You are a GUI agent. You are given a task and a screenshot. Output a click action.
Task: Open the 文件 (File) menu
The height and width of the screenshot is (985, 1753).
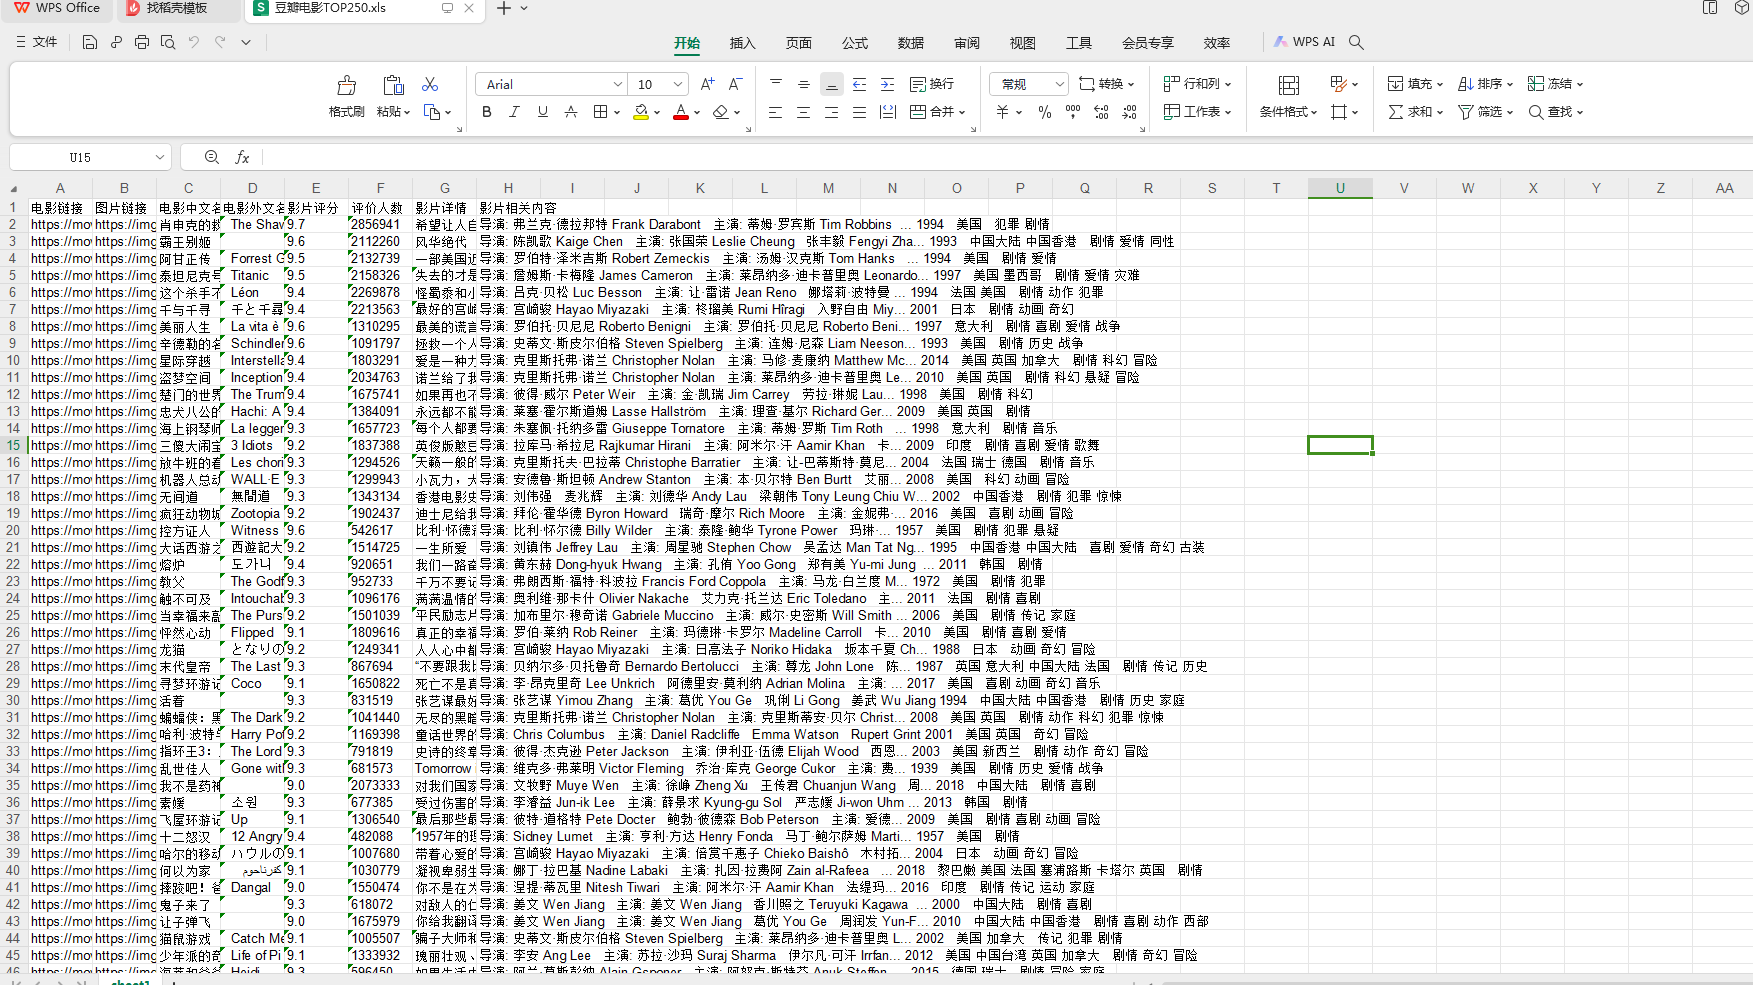37,42
